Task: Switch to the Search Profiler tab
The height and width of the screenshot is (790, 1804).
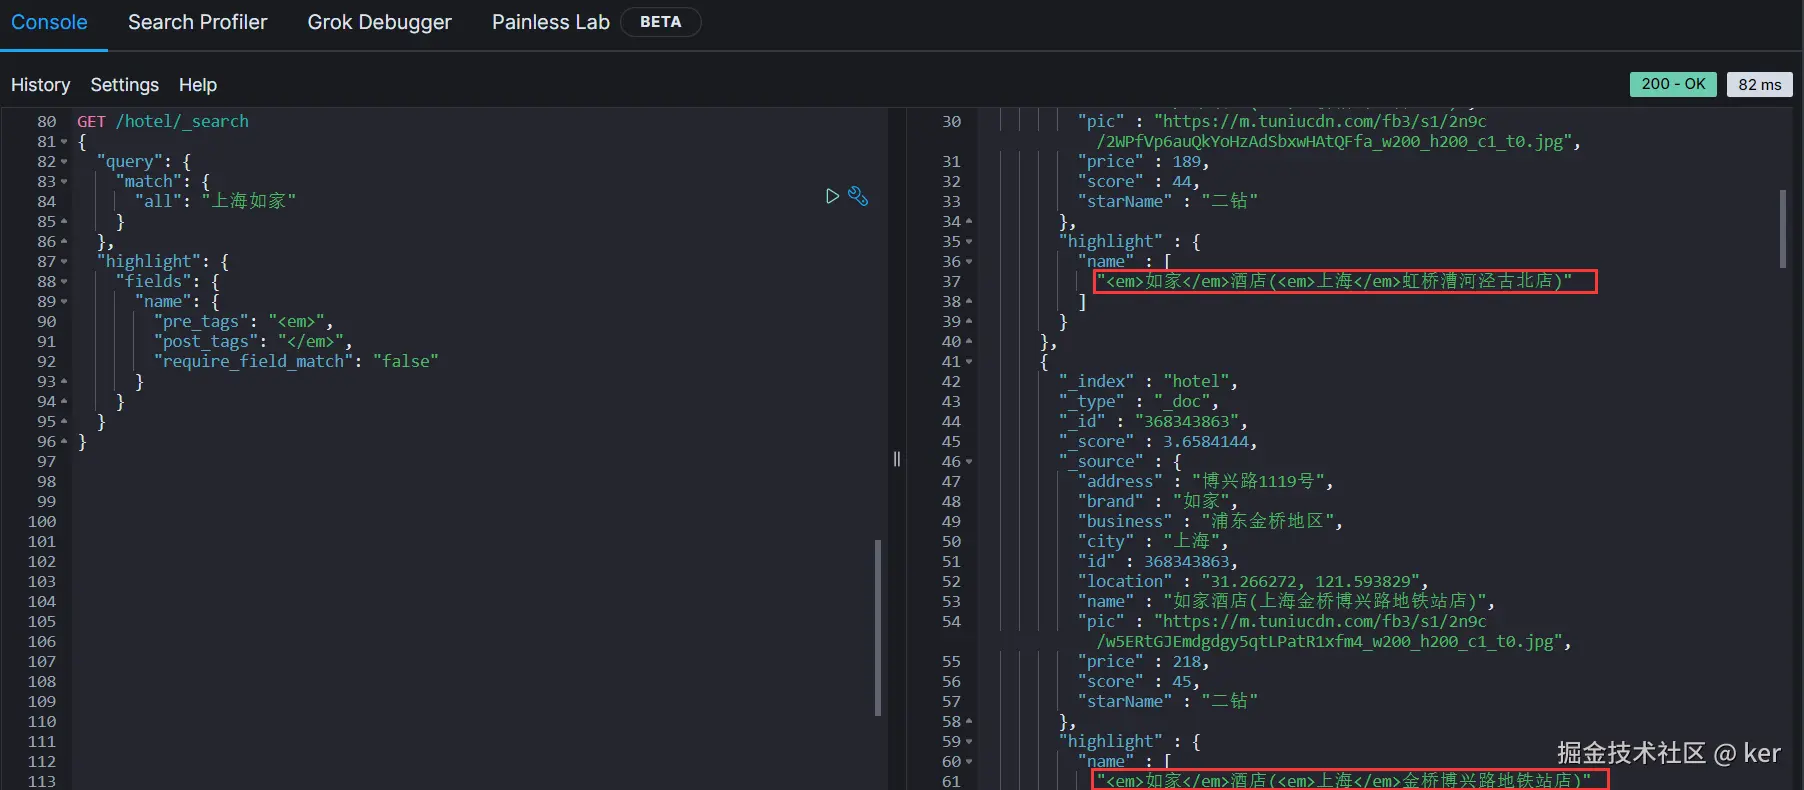Action: pyautogui.click(x=198, y=22)
